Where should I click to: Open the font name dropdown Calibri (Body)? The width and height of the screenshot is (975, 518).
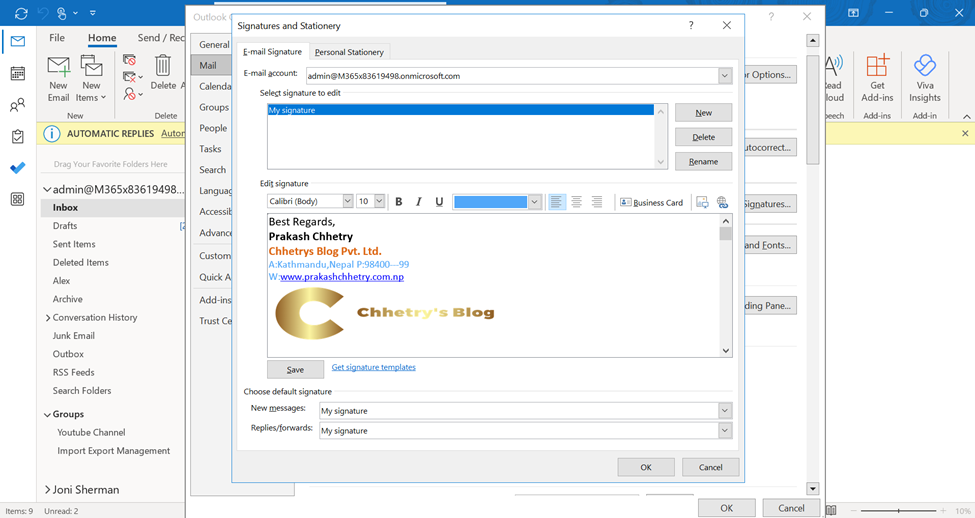pos(348,201)
